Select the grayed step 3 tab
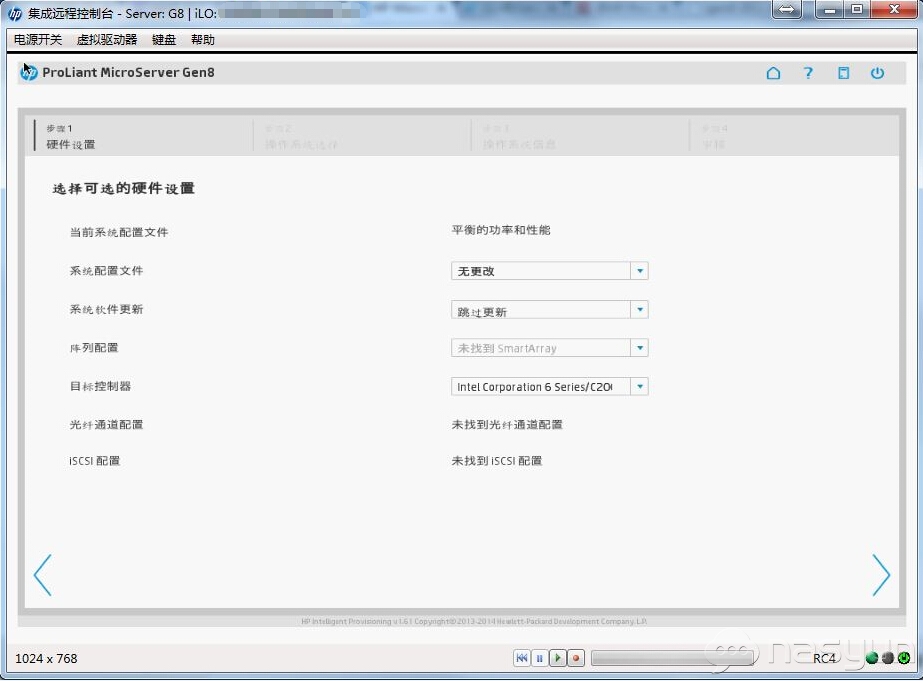Viewport: 923px width, 681px height. tap(579, 137)
